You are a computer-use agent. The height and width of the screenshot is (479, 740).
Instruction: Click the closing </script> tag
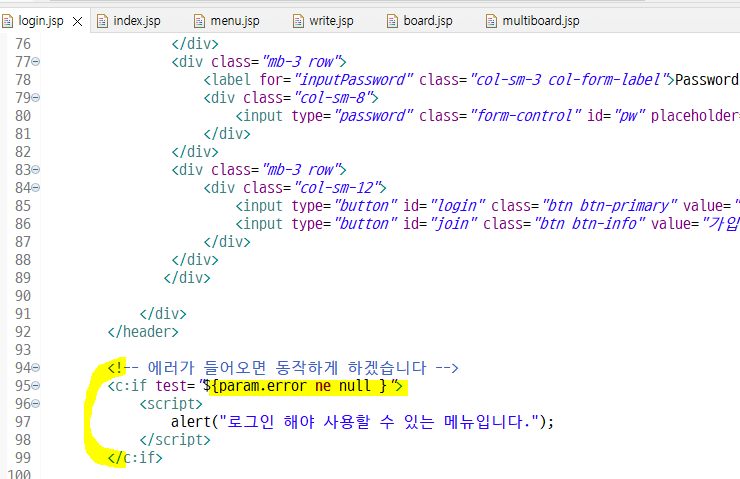point(175,440)
